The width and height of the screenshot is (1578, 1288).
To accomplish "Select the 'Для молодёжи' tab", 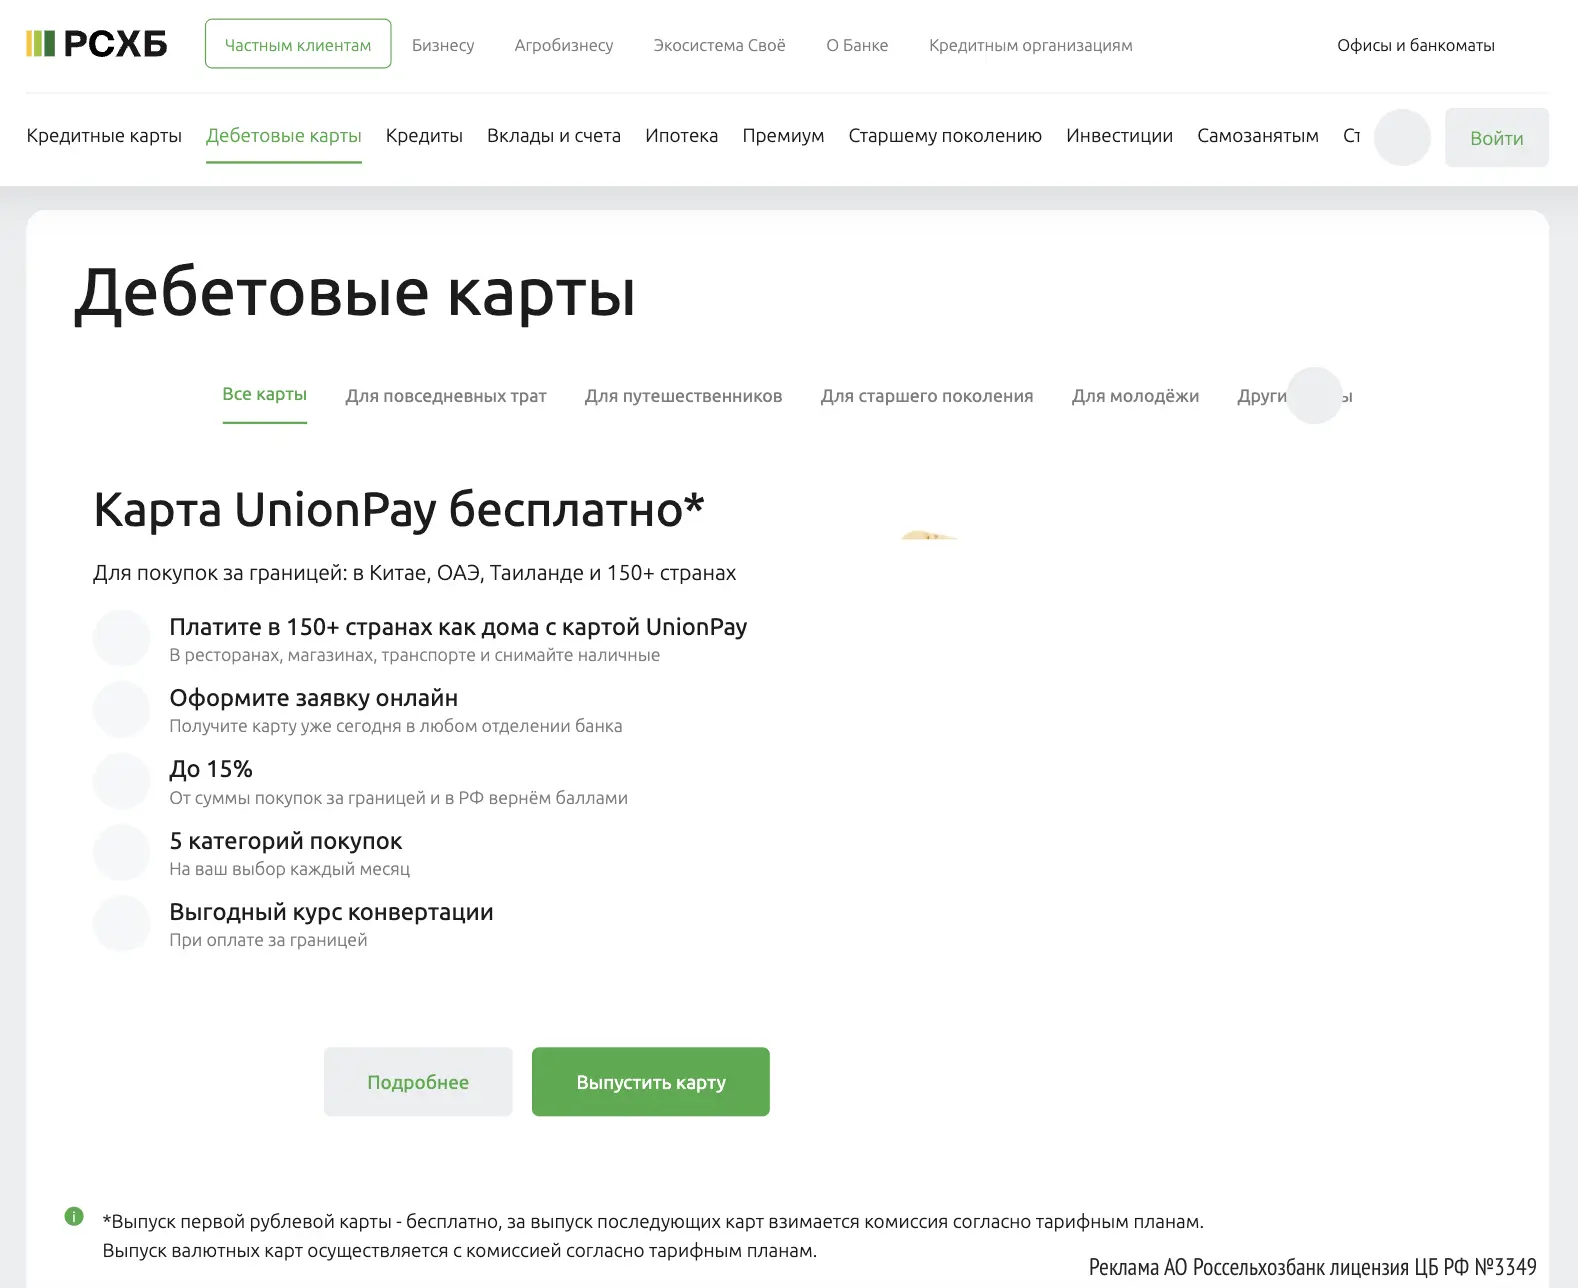I will coord(1135,396).
